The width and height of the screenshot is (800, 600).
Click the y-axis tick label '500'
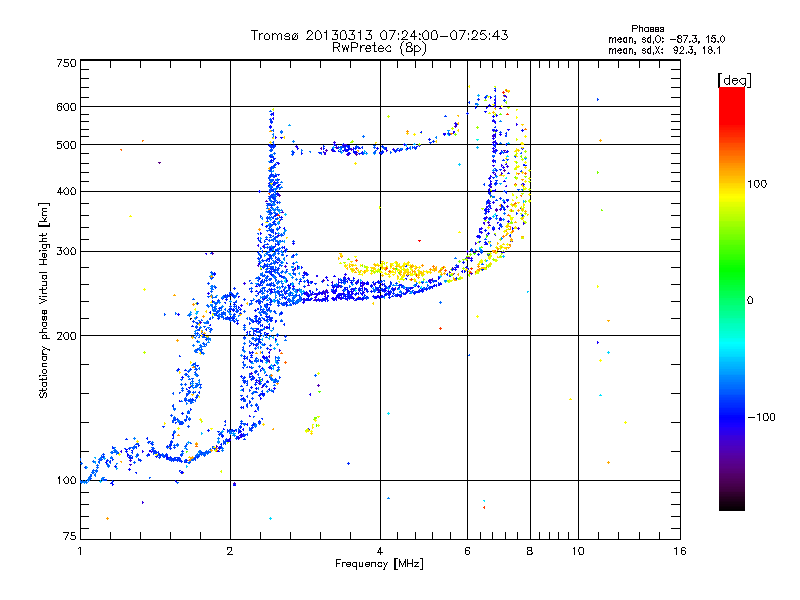[66, 145]
